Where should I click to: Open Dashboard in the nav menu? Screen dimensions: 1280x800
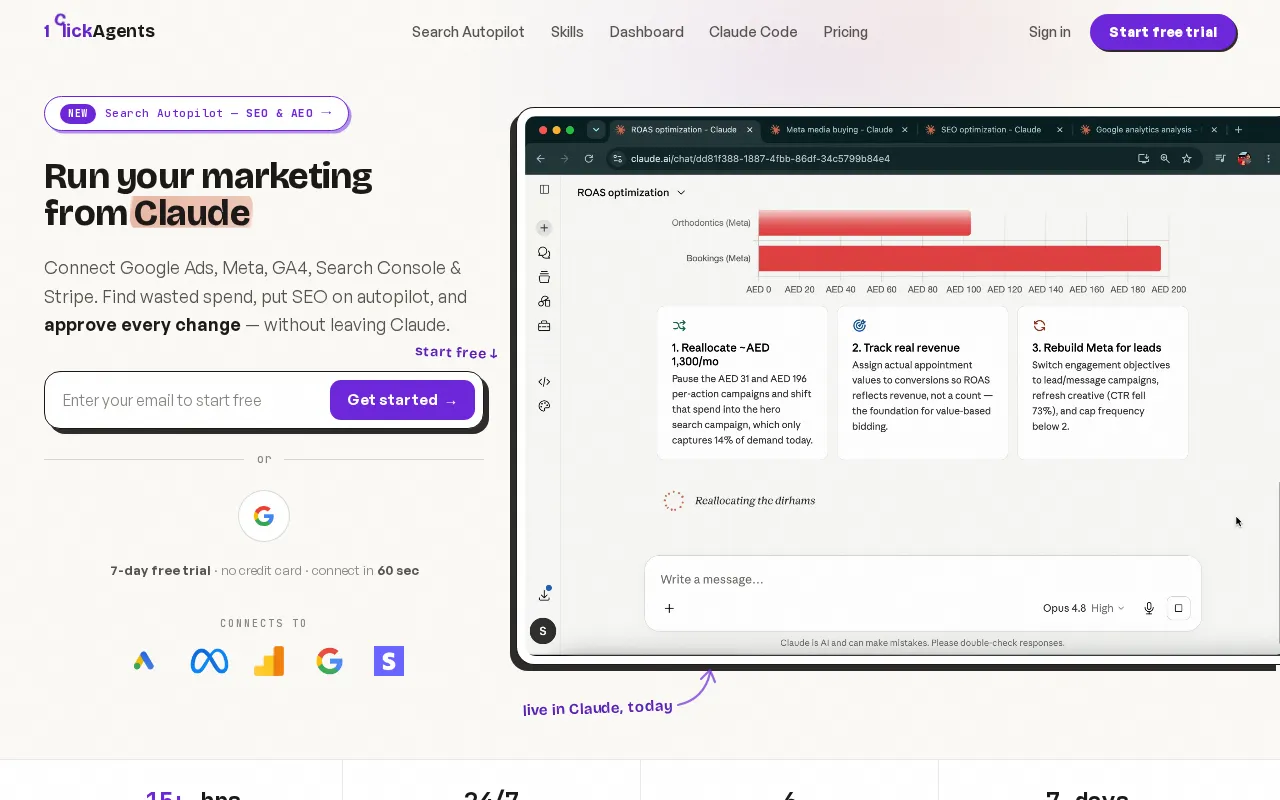[646, 32]
